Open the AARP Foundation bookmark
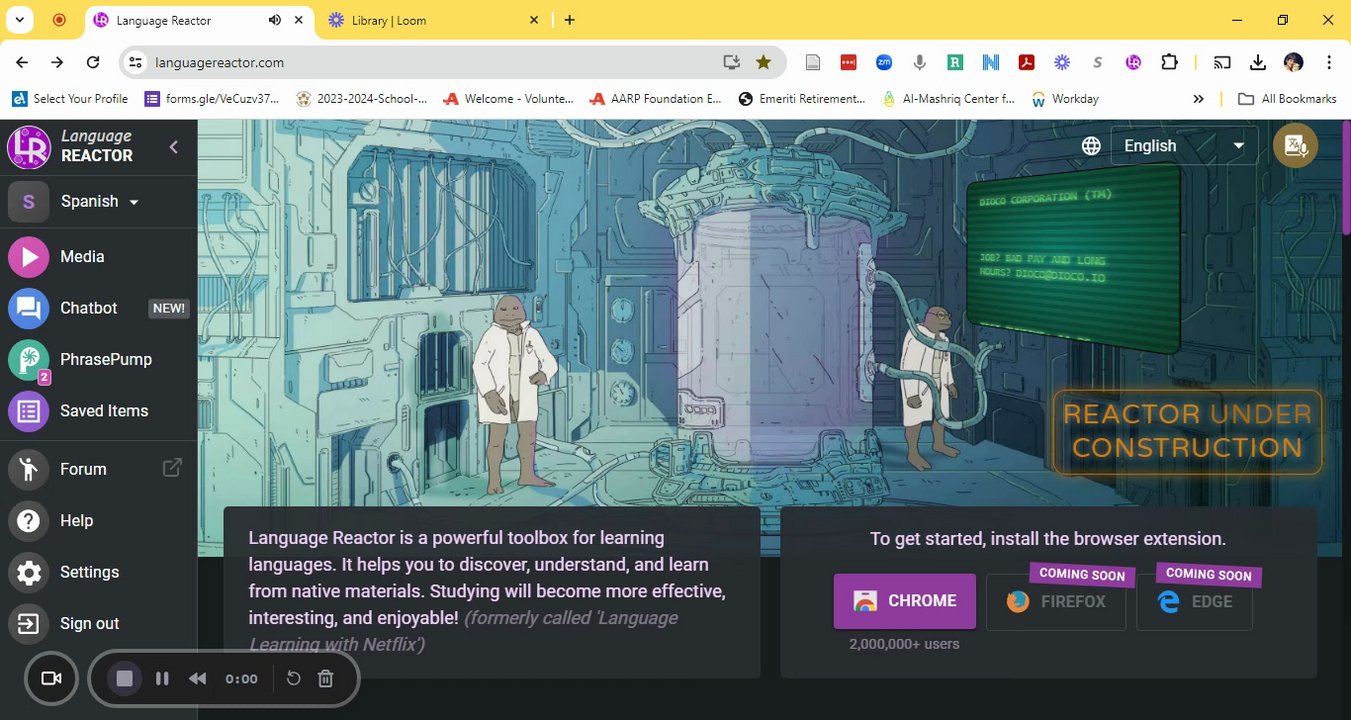This screenshot has width=1351, height=720. 655,98
